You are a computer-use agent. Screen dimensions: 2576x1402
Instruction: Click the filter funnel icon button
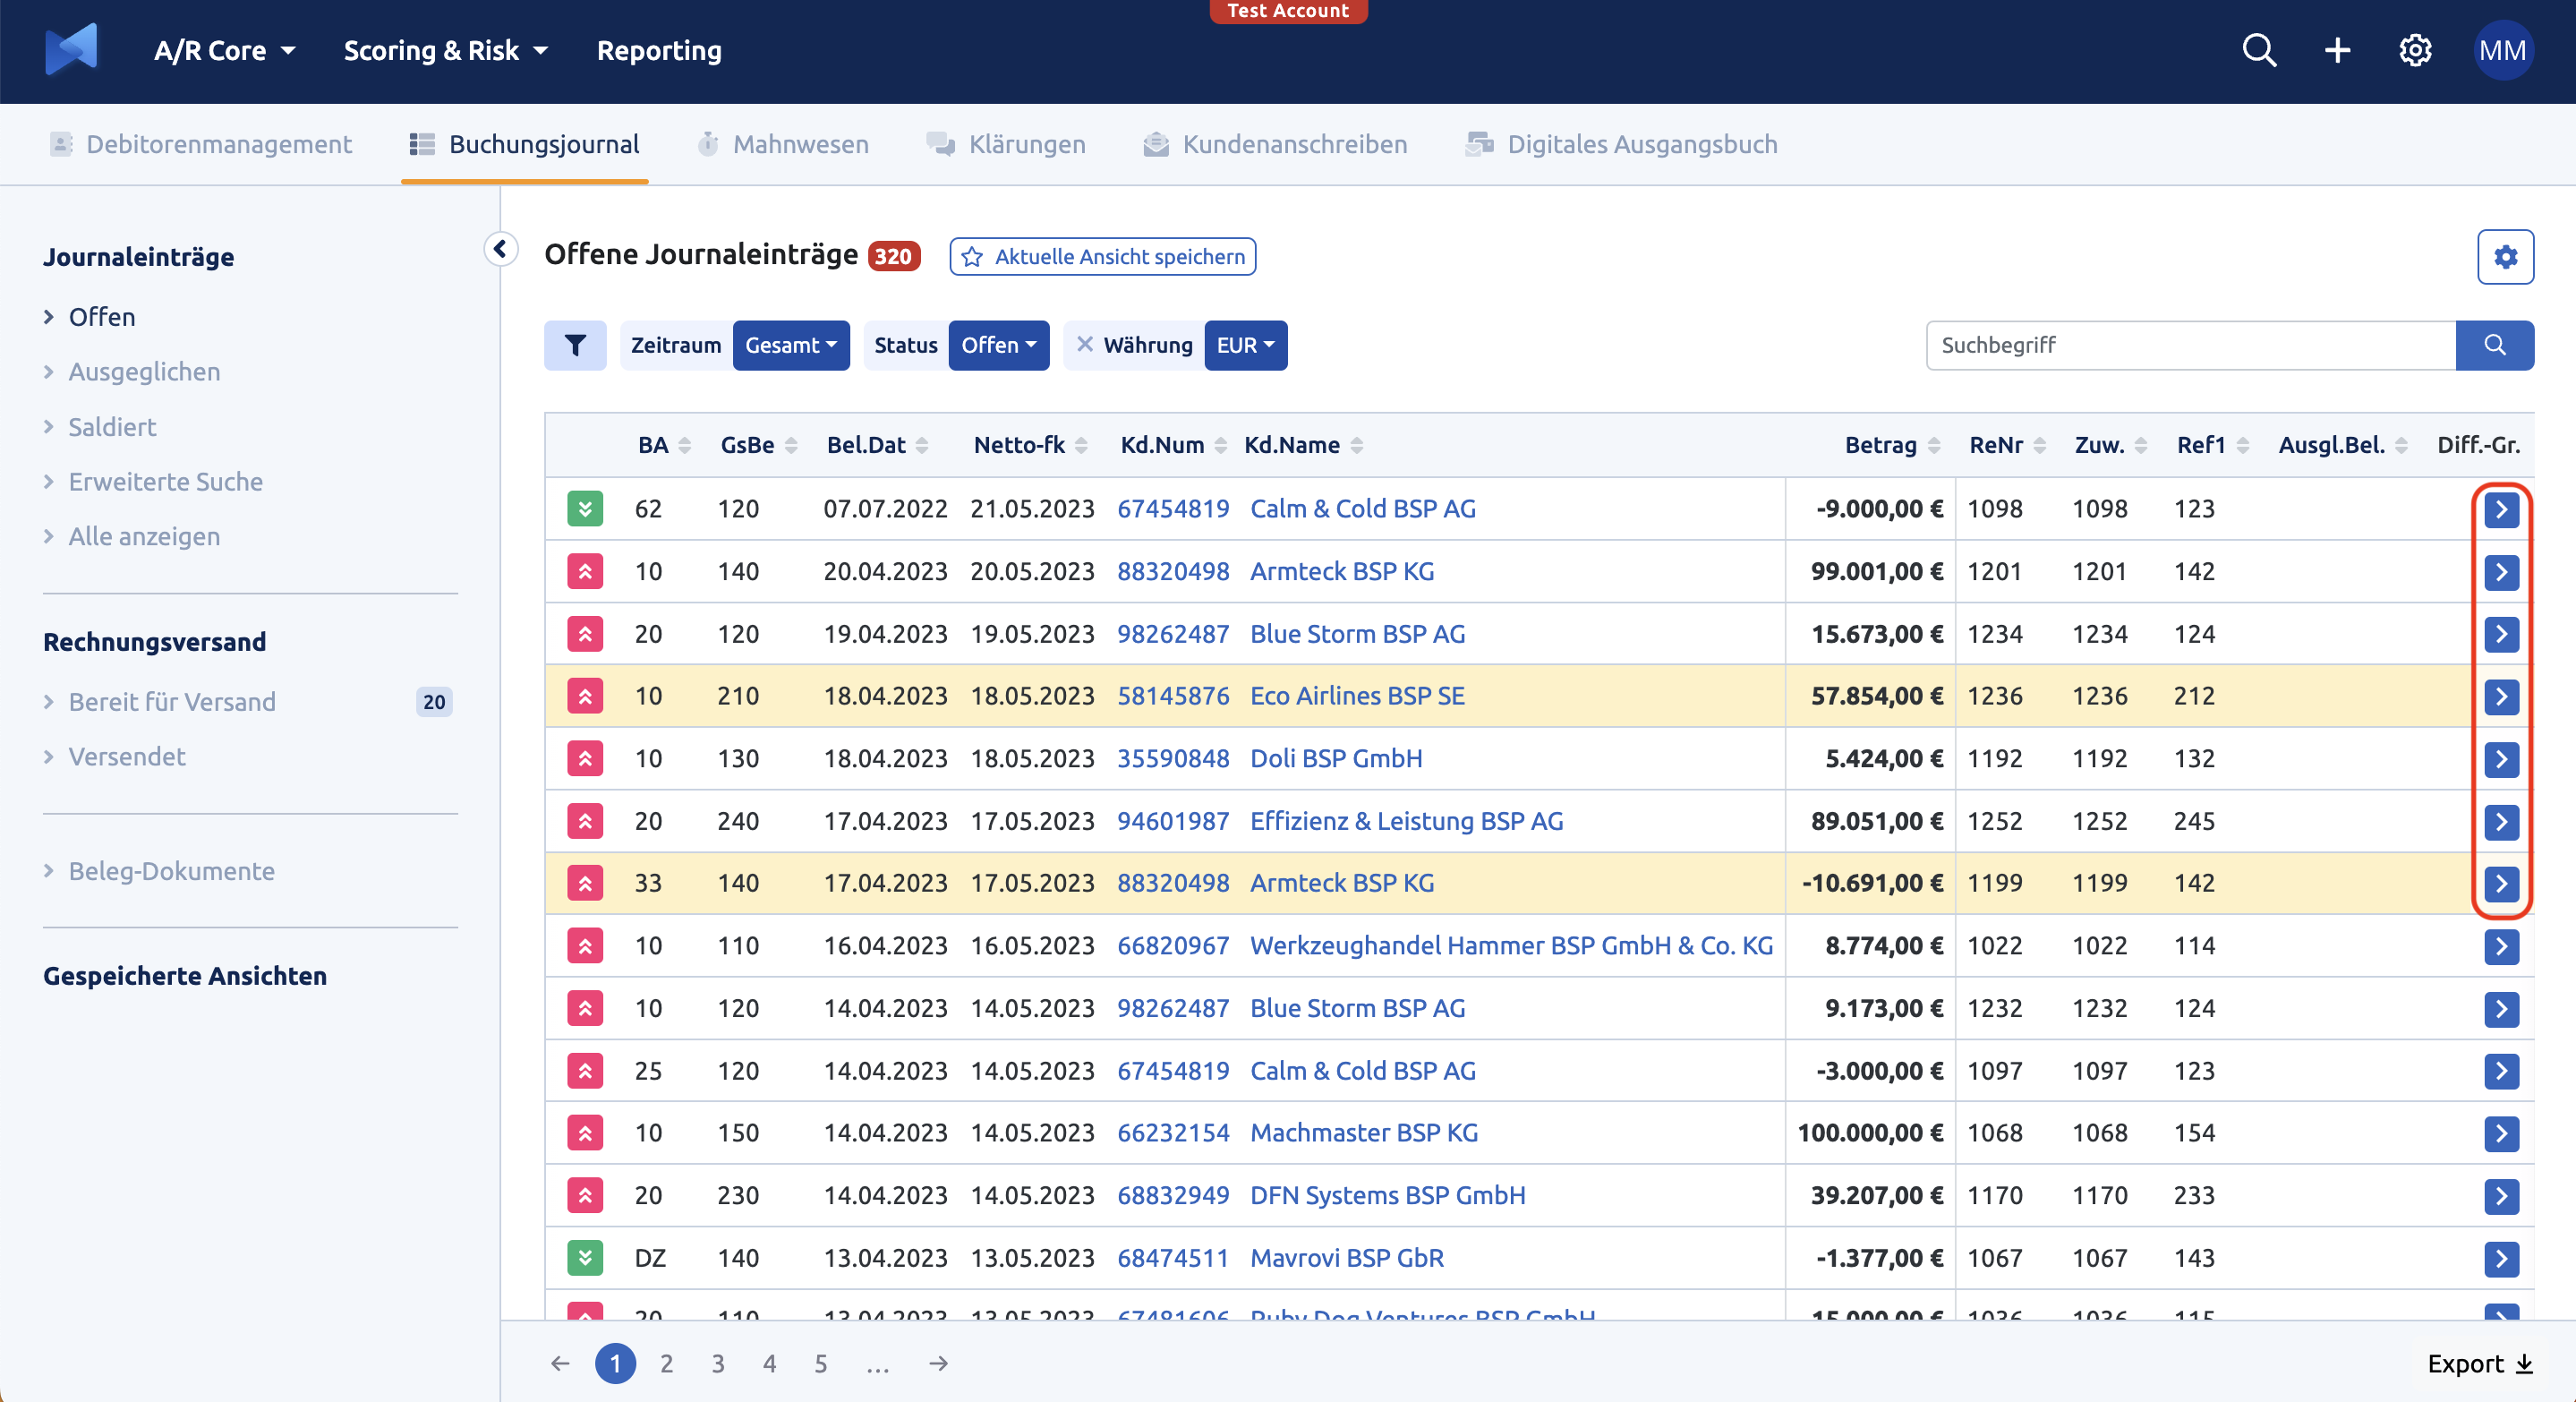[575, 345]
